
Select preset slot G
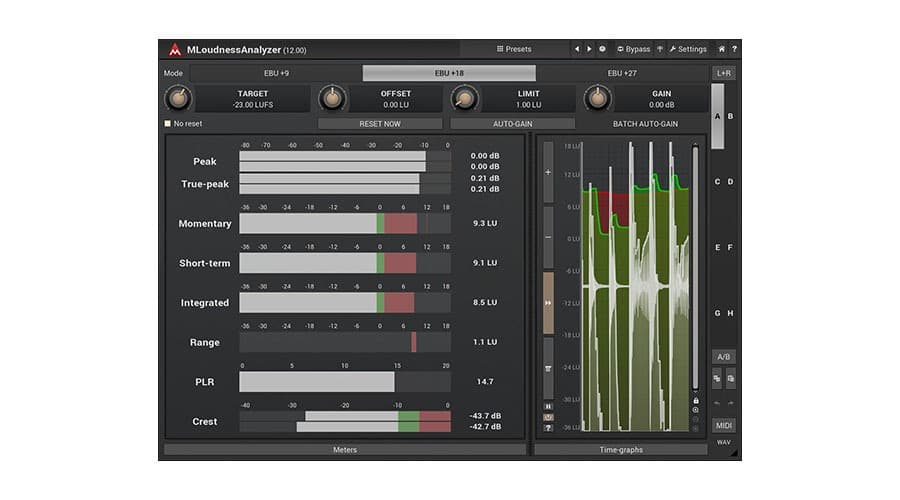tap(717, 313)
